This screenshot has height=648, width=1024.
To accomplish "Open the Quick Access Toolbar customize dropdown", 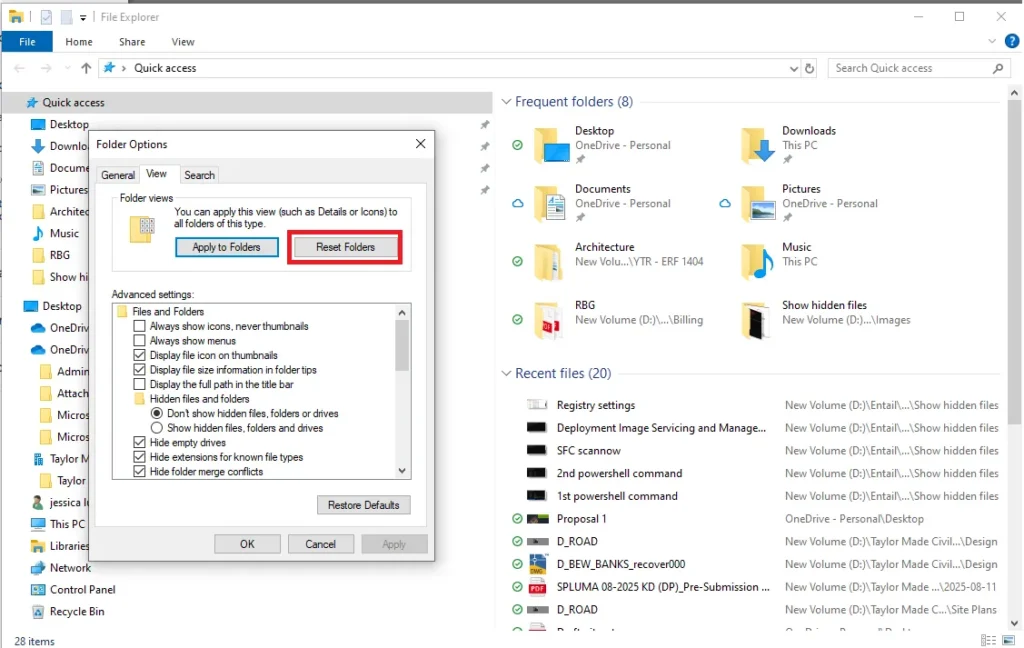I will 83,17.
